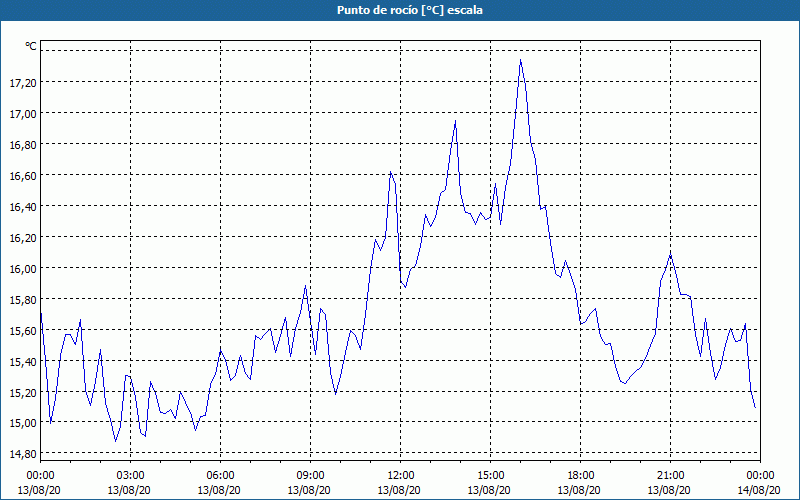Click the 14/08/20 date label

(x=759, y=490)
